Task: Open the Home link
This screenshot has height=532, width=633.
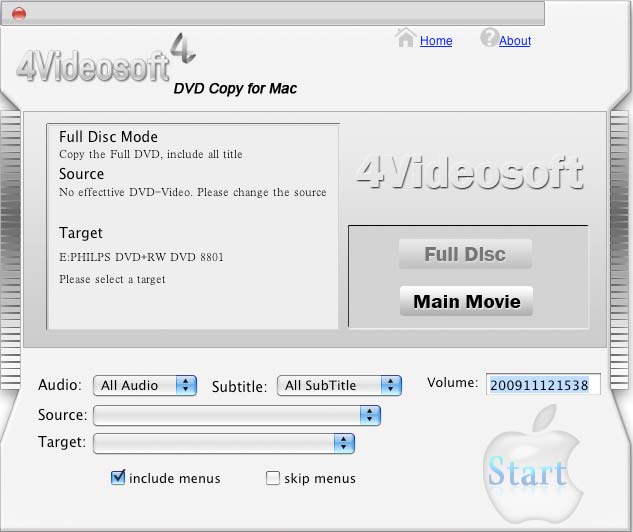Action: [436, 41]
